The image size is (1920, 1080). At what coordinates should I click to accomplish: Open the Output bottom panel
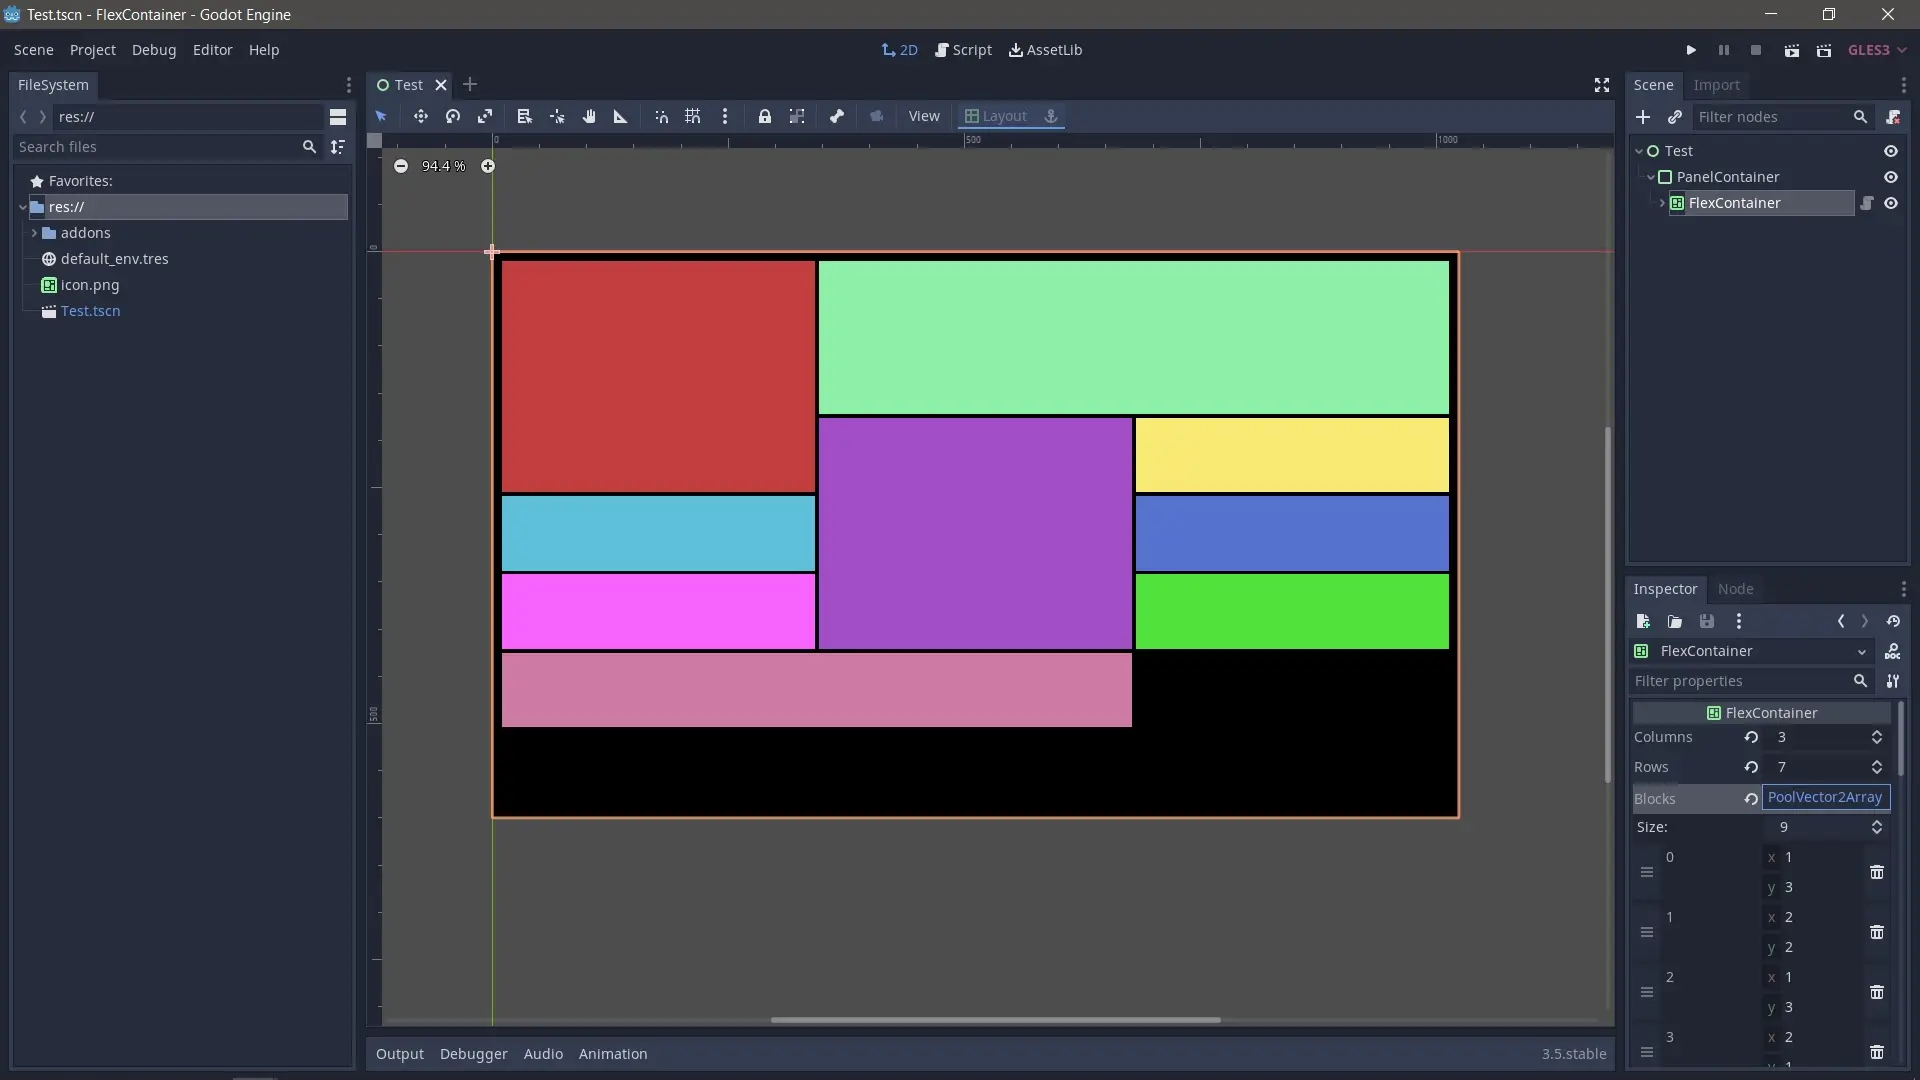[400, 1054]
